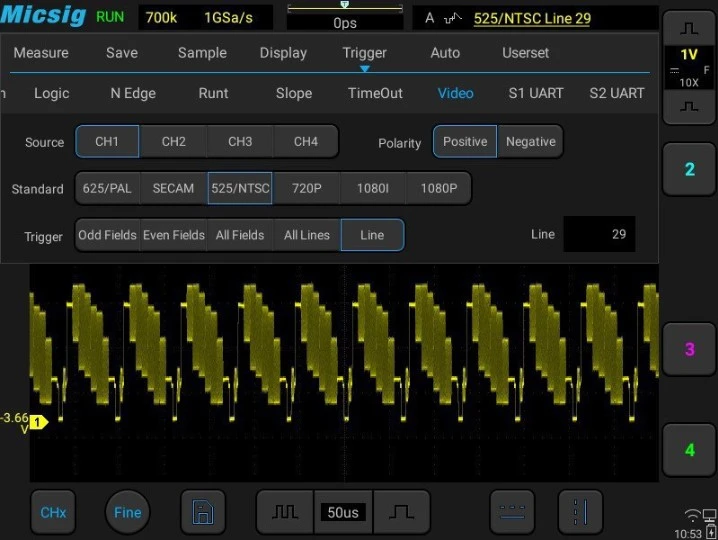Open 525/NTSC Line 29 trigger info
This screenshot has width=718, height=540.
click(x=532, y=18)
